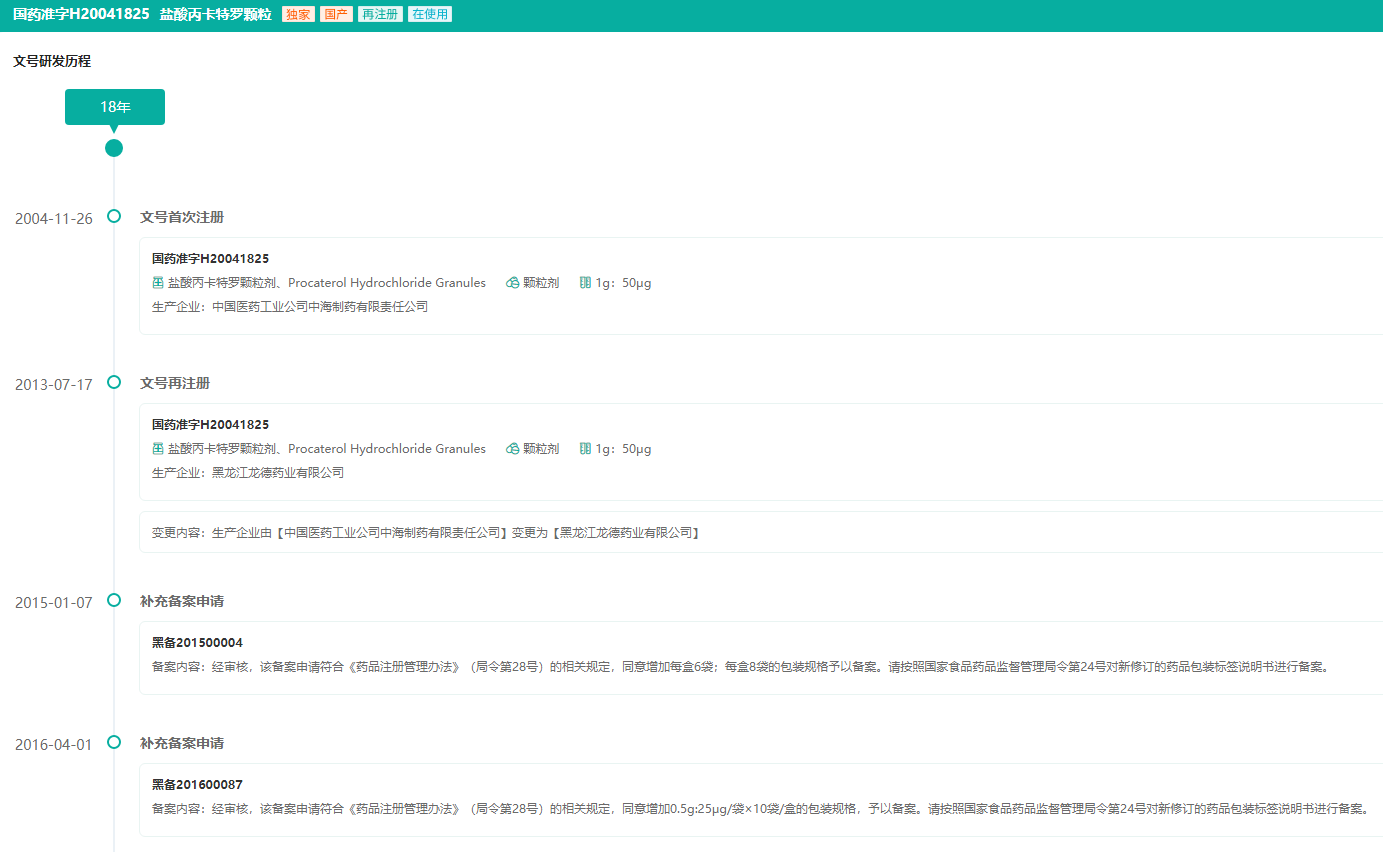1383x852 pixels.
Task: Click the 颗粒剂 dosage form icon in the 文号再注册 card
Action: point(513,449)
